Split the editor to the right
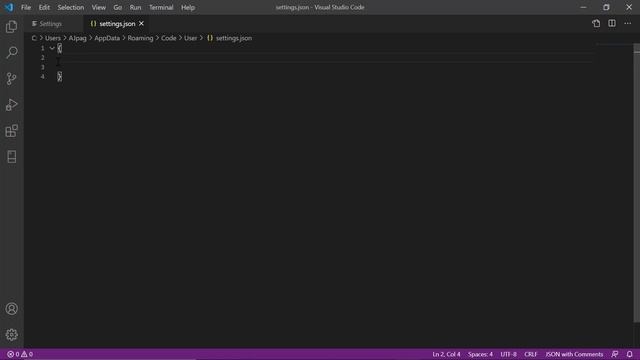Screen dimensions: 640x360 click(x=612, y=24)
